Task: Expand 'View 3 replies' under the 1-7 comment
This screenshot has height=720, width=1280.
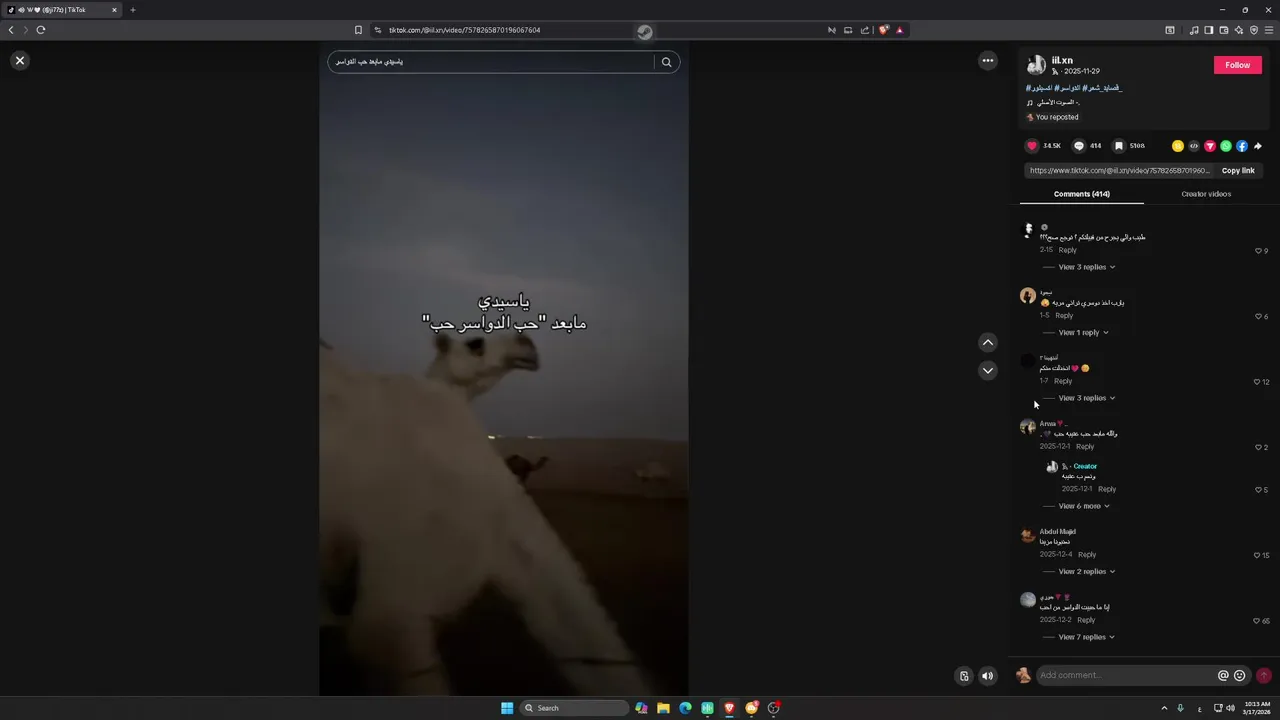Action: [x=1087, y=398]
